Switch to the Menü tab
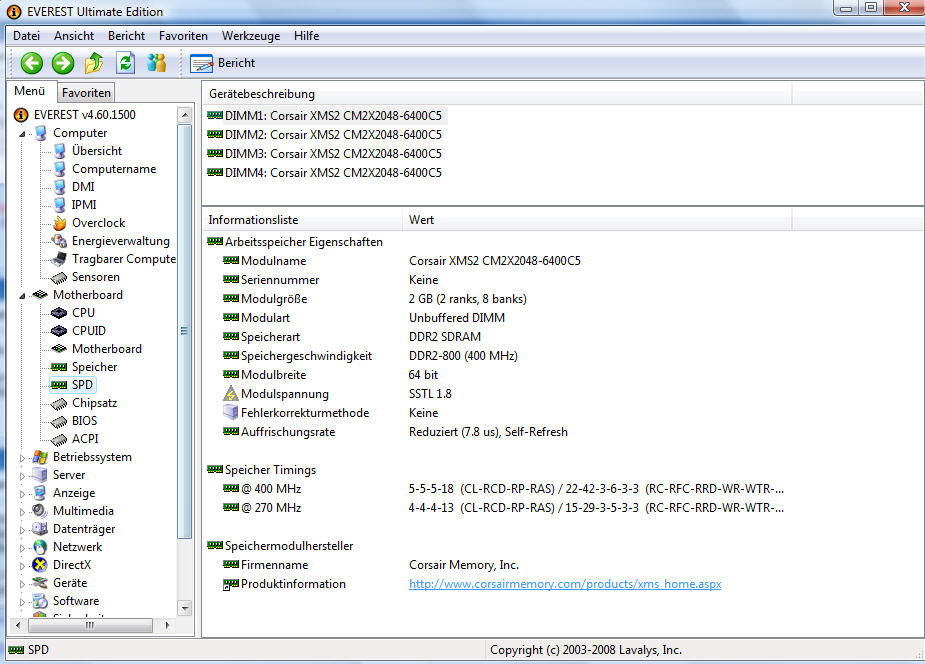Viewport: 925px width, 664px height. [x=29, y=91]
